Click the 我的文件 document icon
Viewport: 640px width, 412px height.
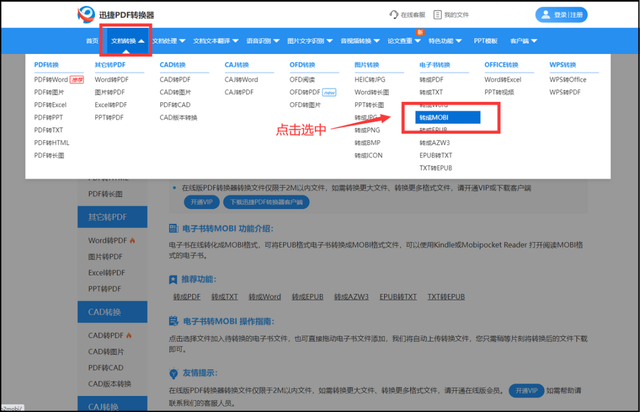click(x=437, y=15)
